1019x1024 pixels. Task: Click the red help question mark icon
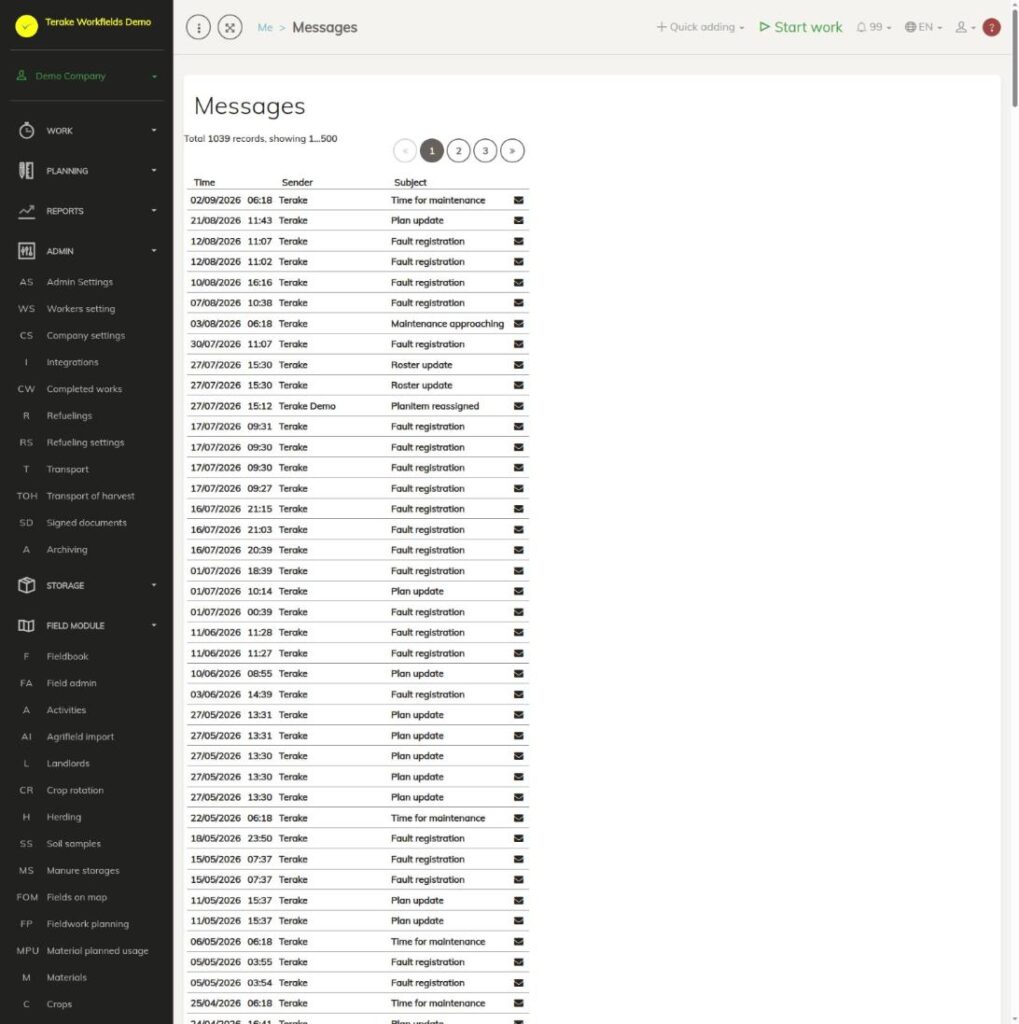pos(992,27)
